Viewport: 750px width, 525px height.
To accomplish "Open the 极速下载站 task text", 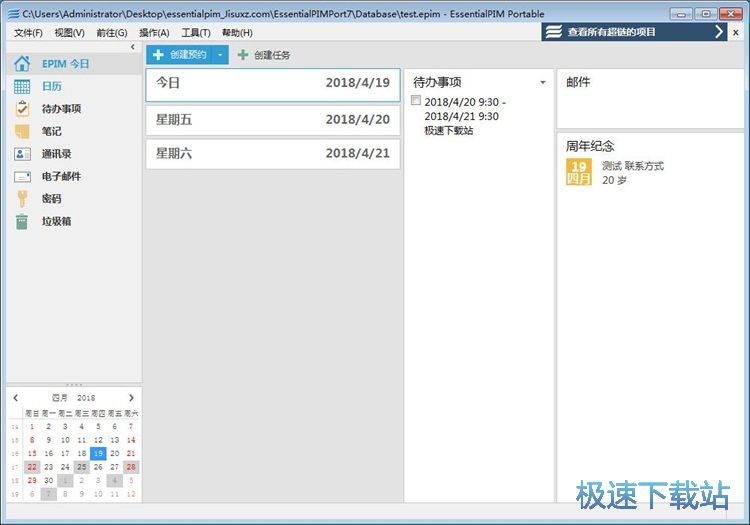I will [x=449, y=131].
